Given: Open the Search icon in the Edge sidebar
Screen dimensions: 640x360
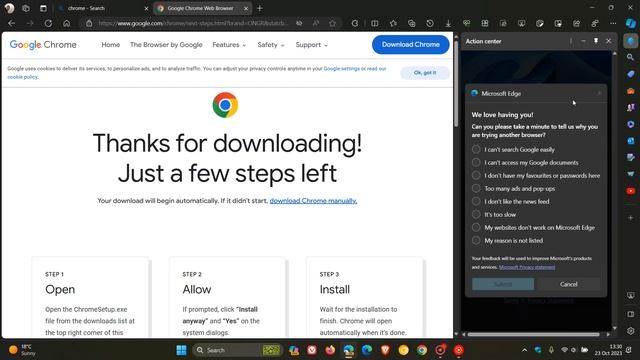Looking at the screenshot, I should [631, 58].
